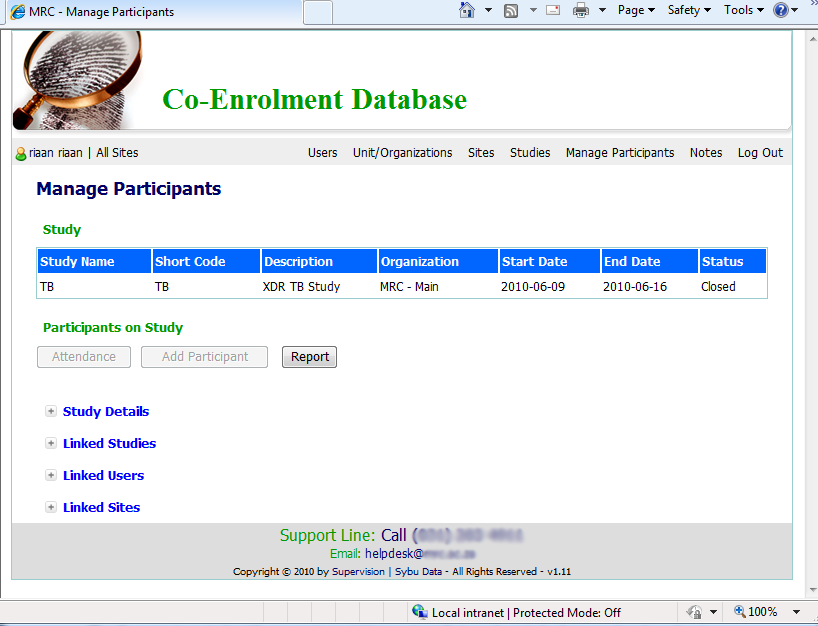Click the RSS feeds icon
818x626 pixels.
click(x=511, y=10)
